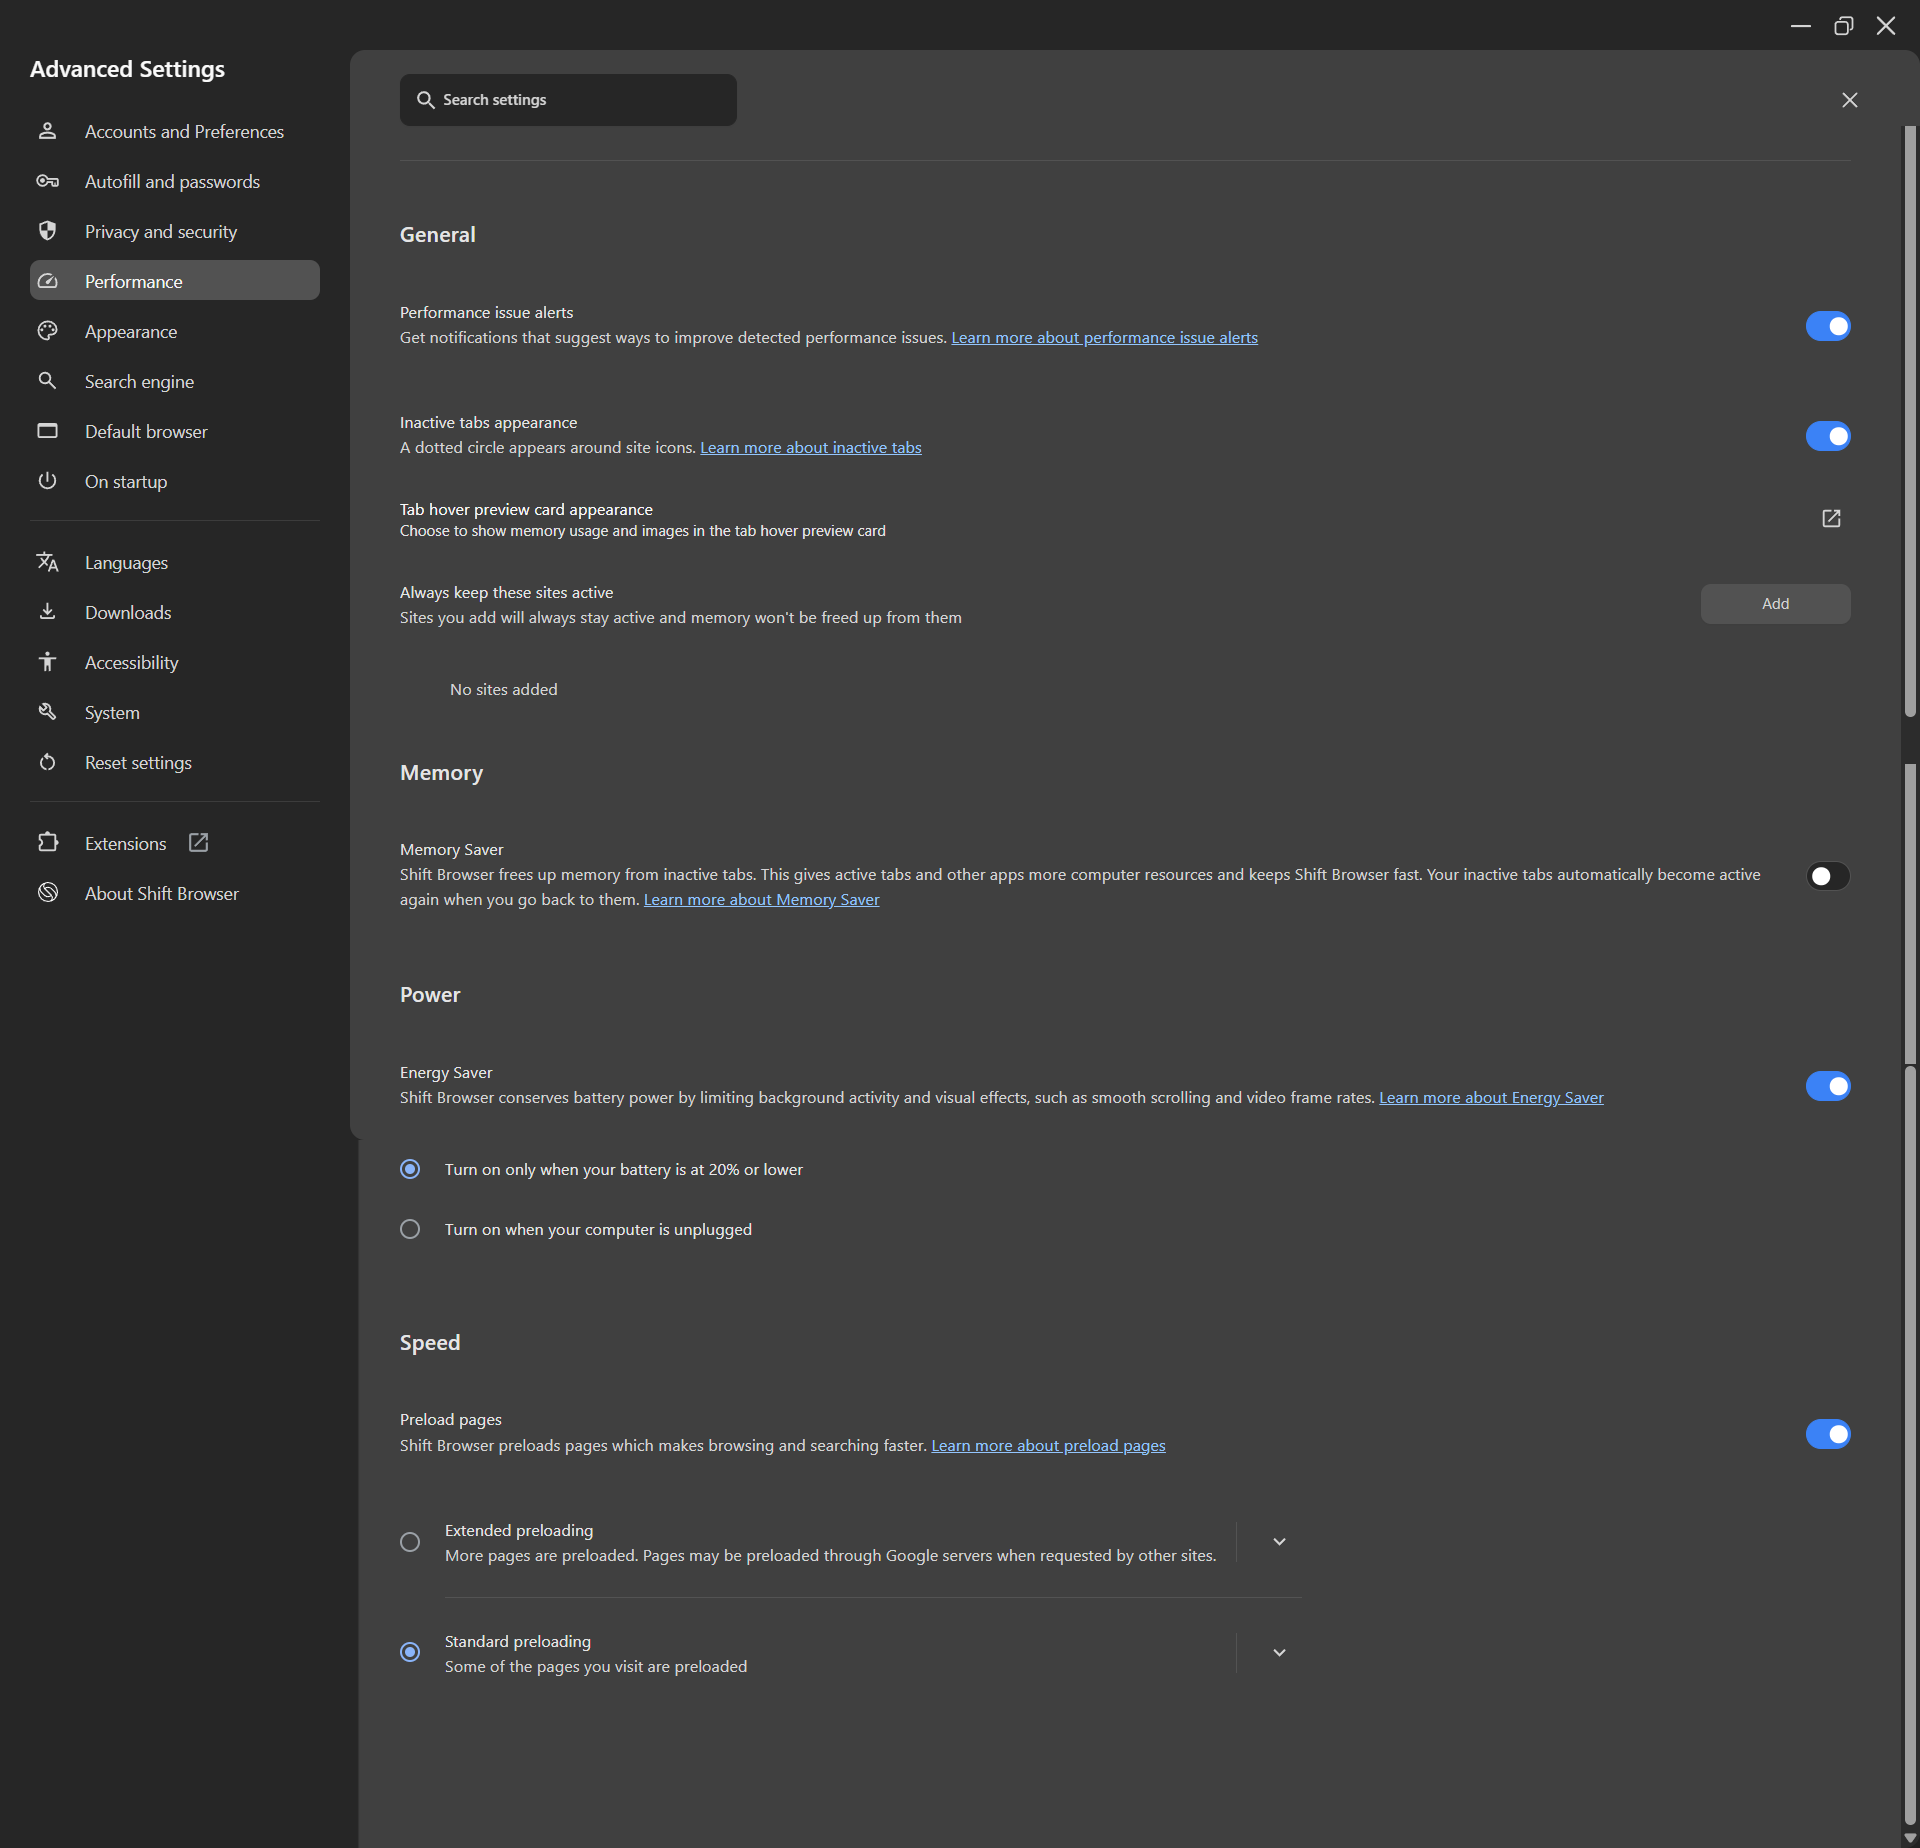Click Add button for always active sites
Image resolution: width=1920 pixels, height=1848 pixels.
click(1775, 604)
